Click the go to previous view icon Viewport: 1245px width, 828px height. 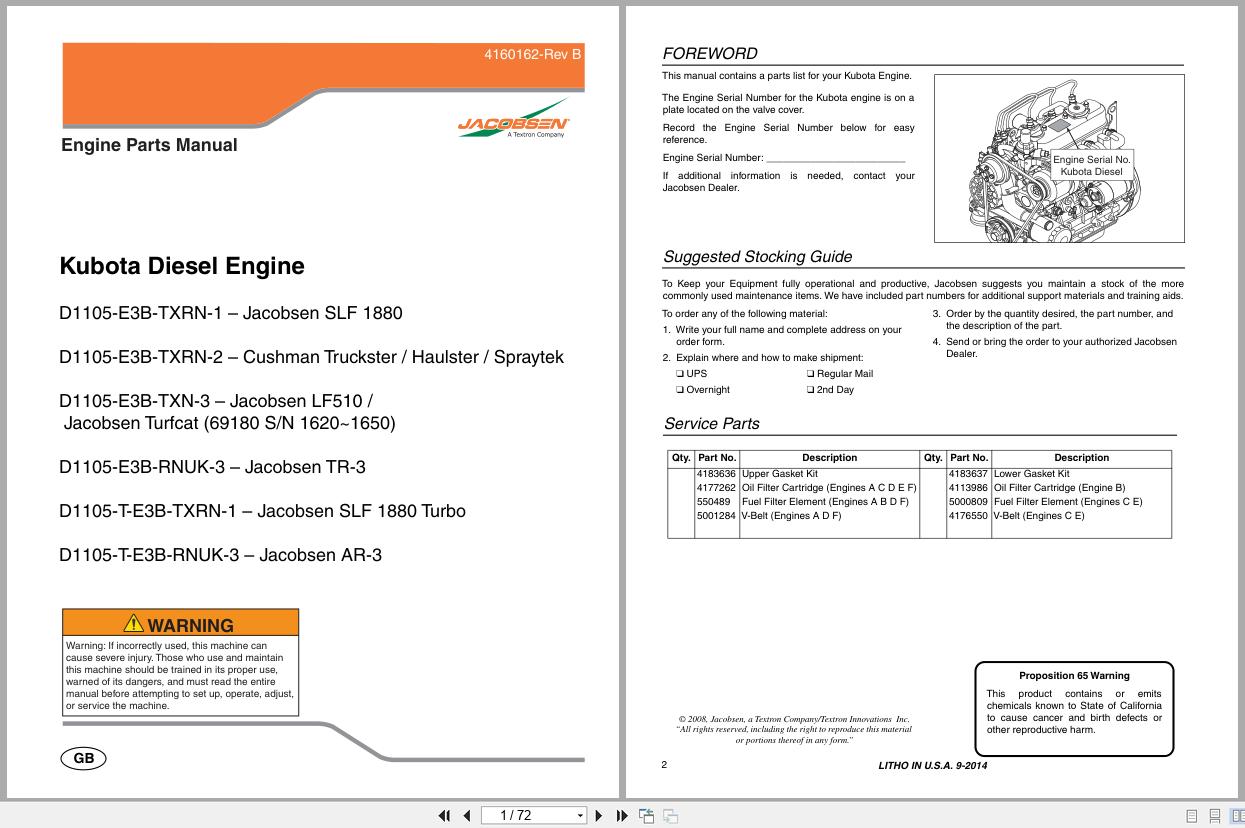tap(646, 815)
